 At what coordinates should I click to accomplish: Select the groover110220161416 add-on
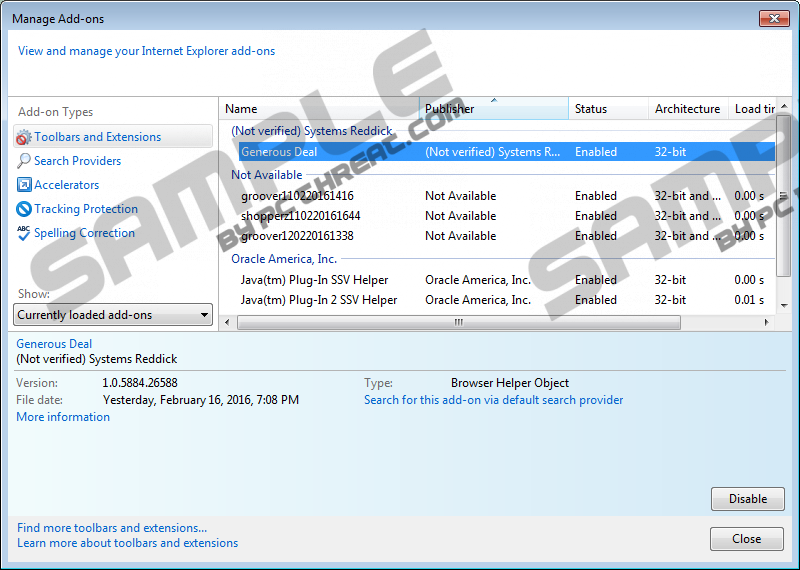297,196
